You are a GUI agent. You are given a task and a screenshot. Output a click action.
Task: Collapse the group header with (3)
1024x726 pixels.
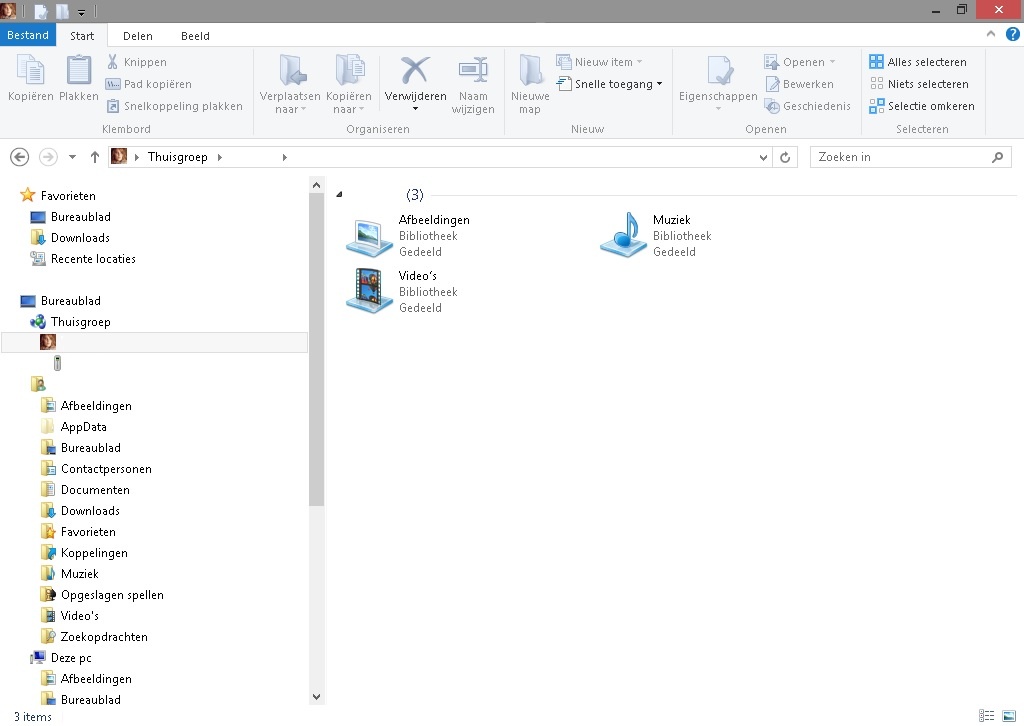(339, 195)
